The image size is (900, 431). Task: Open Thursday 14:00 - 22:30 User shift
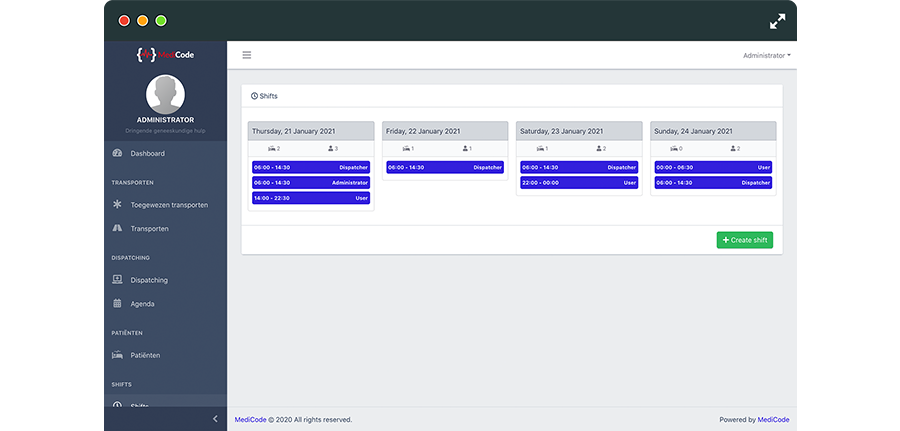pos(311,198)
